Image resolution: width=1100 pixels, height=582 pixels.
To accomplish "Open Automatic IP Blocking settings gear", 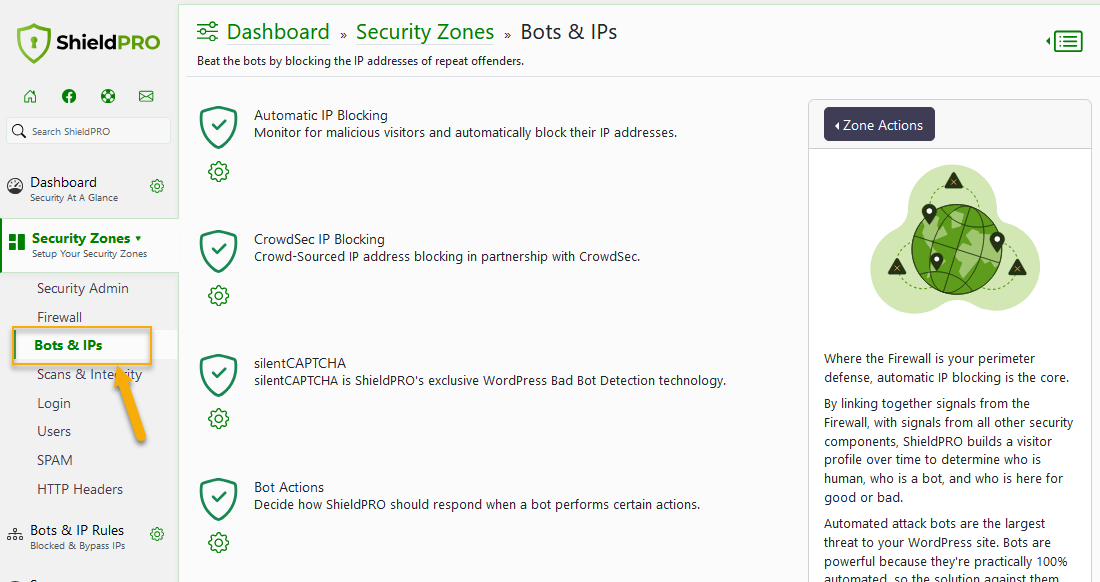I will (218, 171).
